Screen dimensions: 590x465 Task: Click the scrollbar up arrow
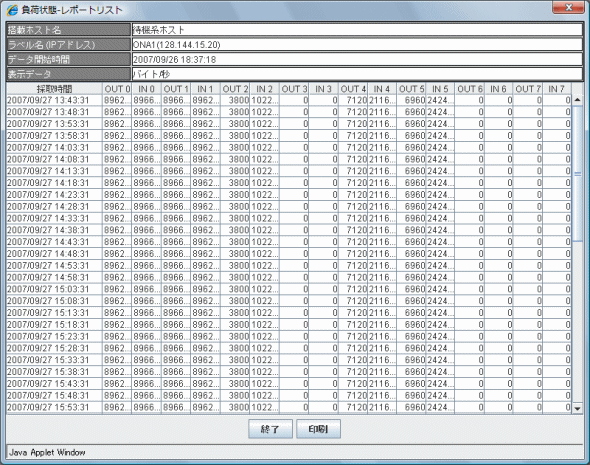pyautogui.click(x=578, y=100)
